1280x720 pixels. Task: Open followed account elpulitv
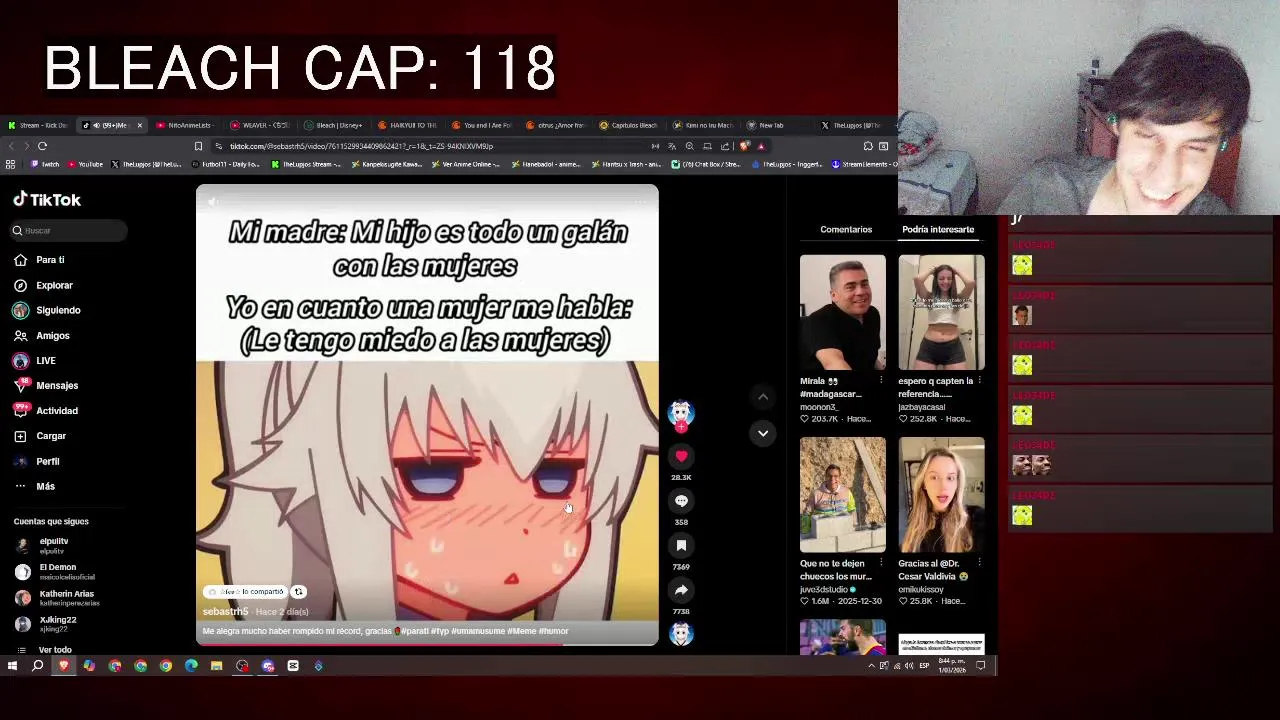coord(43,545)
